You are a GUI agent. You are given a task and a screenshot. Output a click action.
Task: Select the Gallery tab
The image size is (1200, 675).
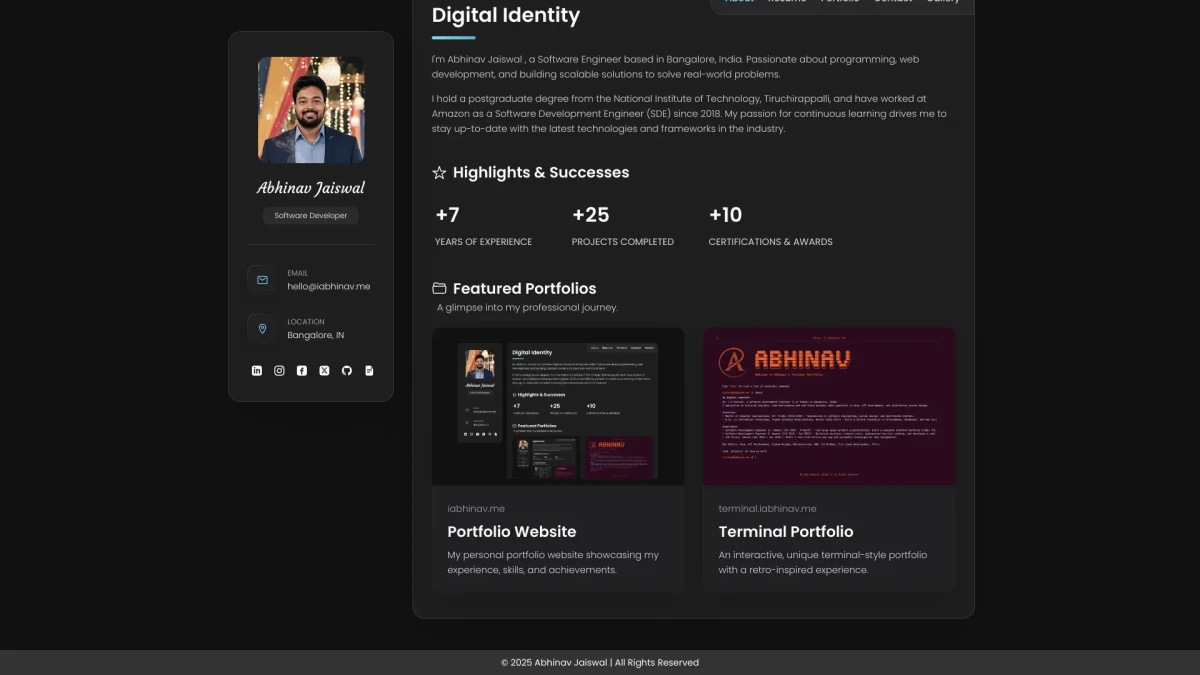[x=943, y=2]
